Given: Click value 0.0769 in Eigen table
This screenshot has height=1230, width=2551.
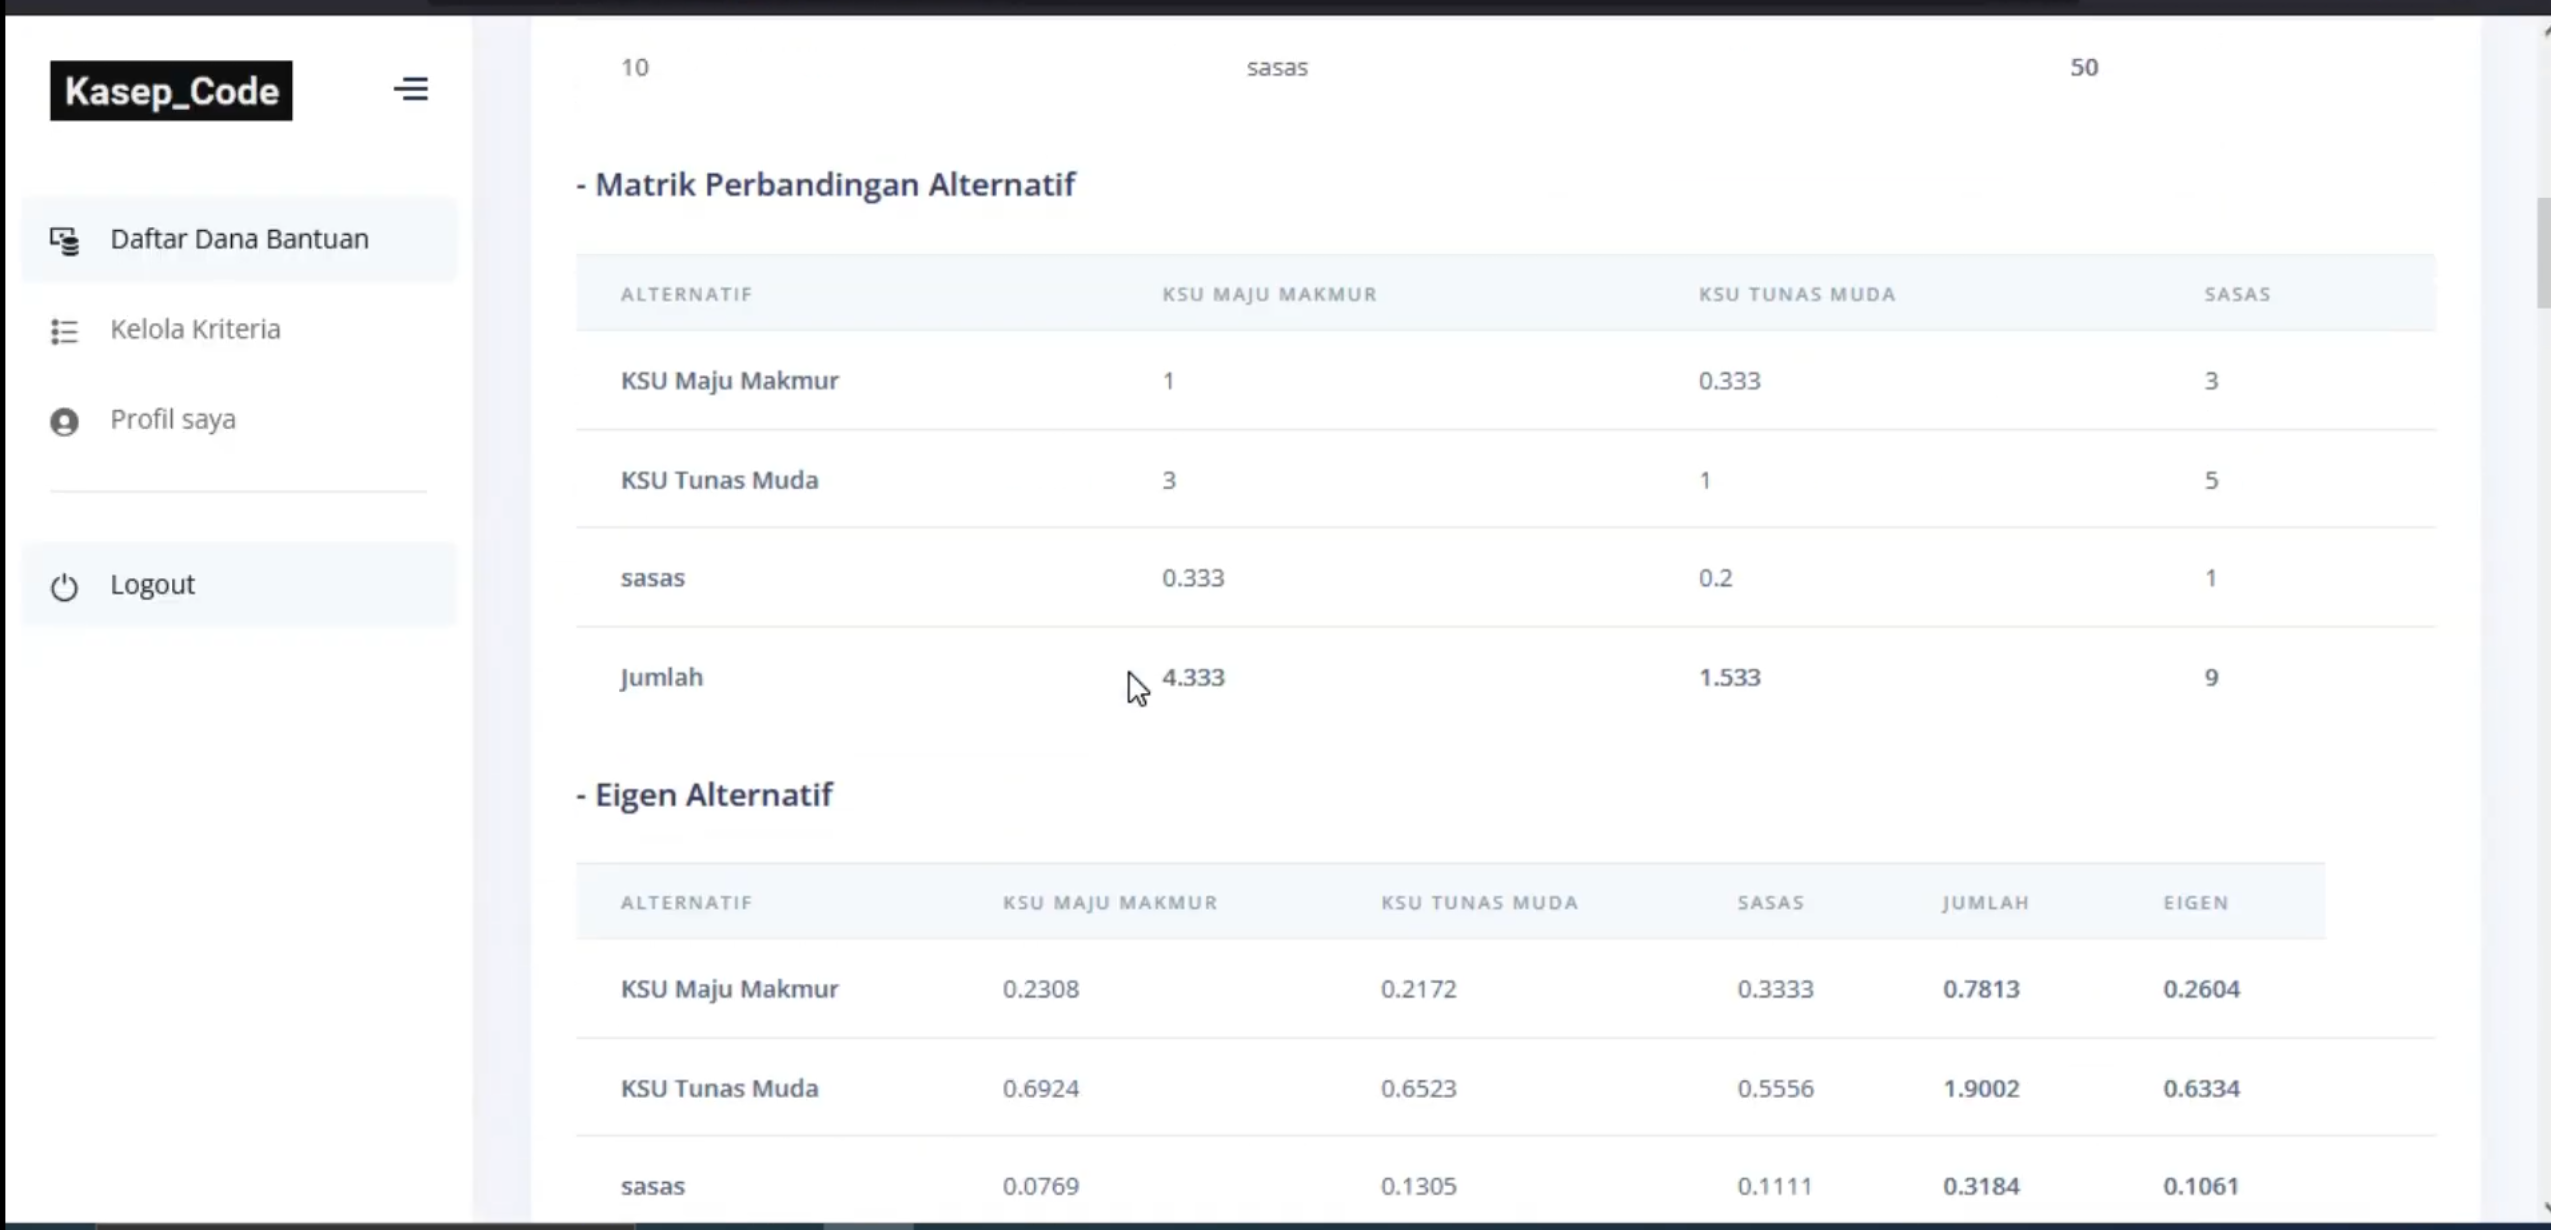Looking at the screenshot, I should (x=1041, y=1185).
